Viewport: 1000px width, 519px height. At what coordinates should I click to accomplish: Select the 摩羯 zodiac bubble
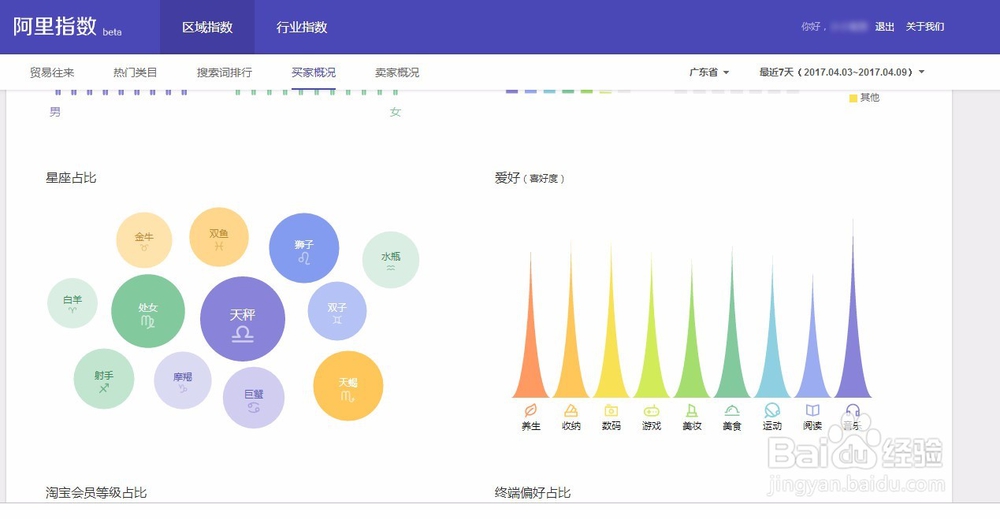tap(183, 380)
